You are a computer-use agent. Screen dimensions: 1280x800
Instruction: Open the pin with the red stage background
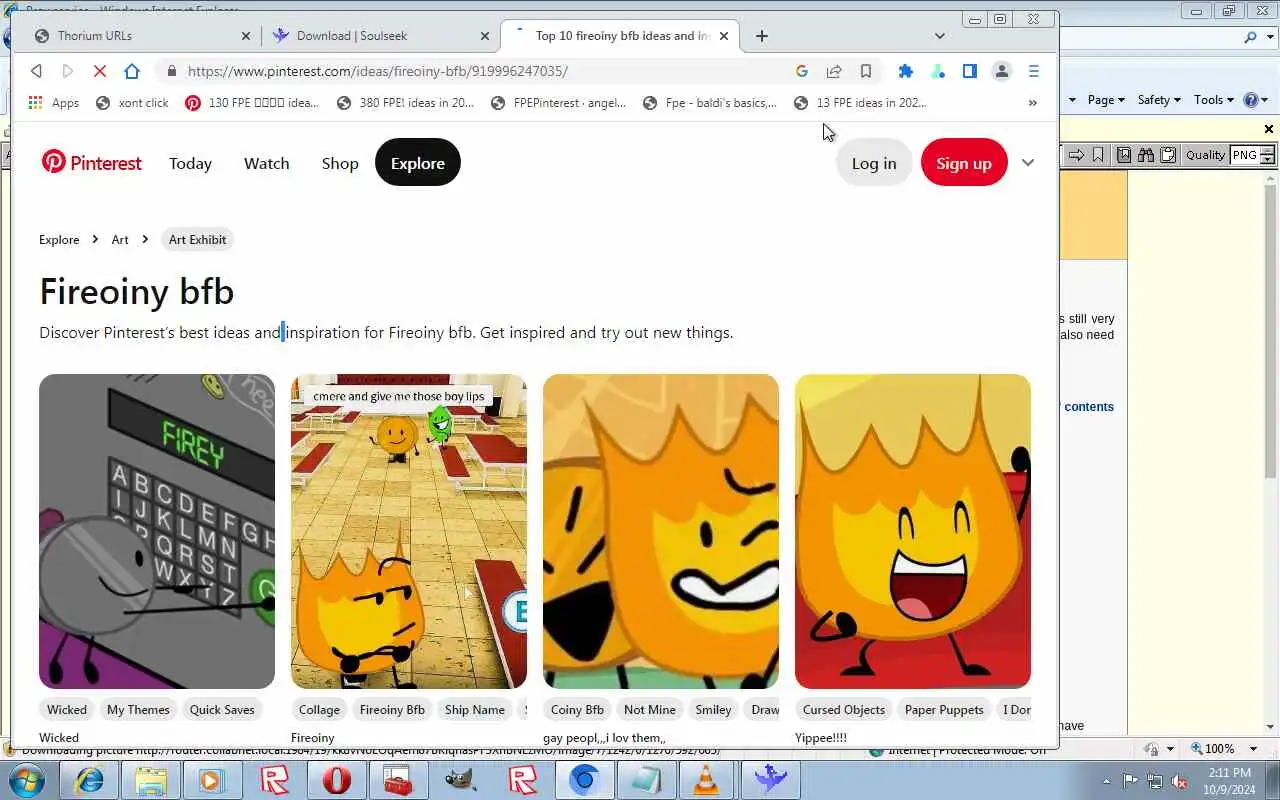(x=913, y=531)
